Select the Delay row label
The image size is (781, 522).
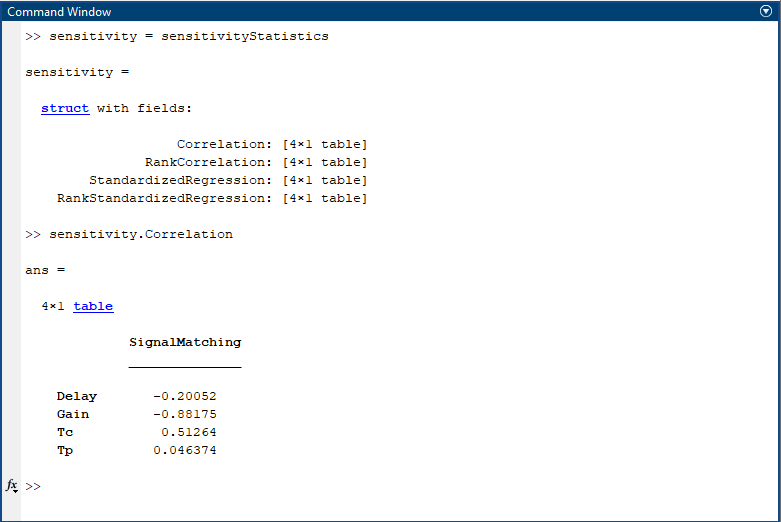[x=77, y=396]
